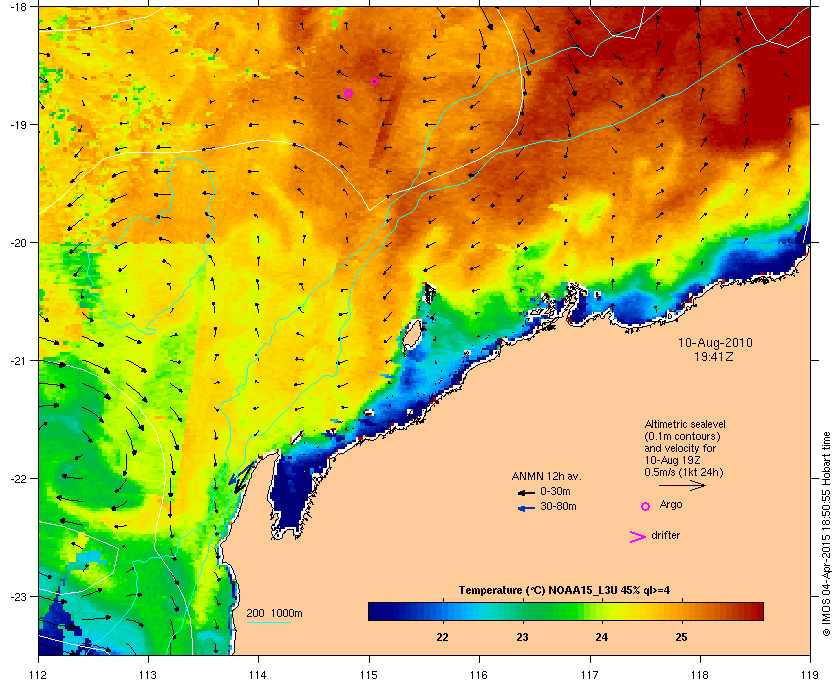Click the temperature color bar
The image size is (840, 680).
566,611
